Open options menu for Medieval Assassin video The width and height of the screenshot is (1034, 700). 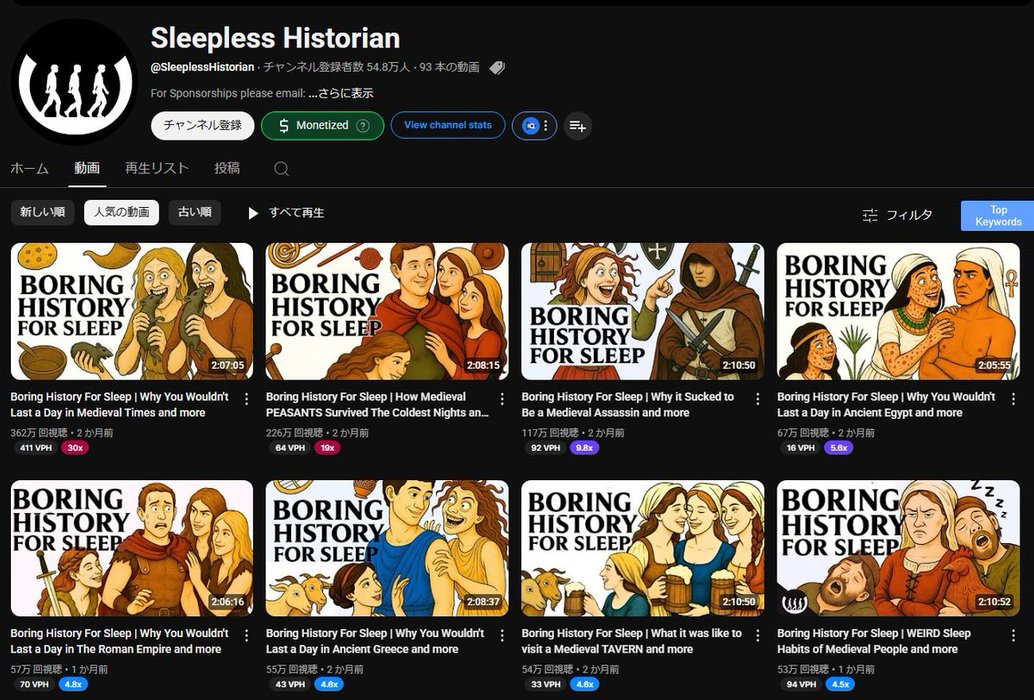click(758, 399)
